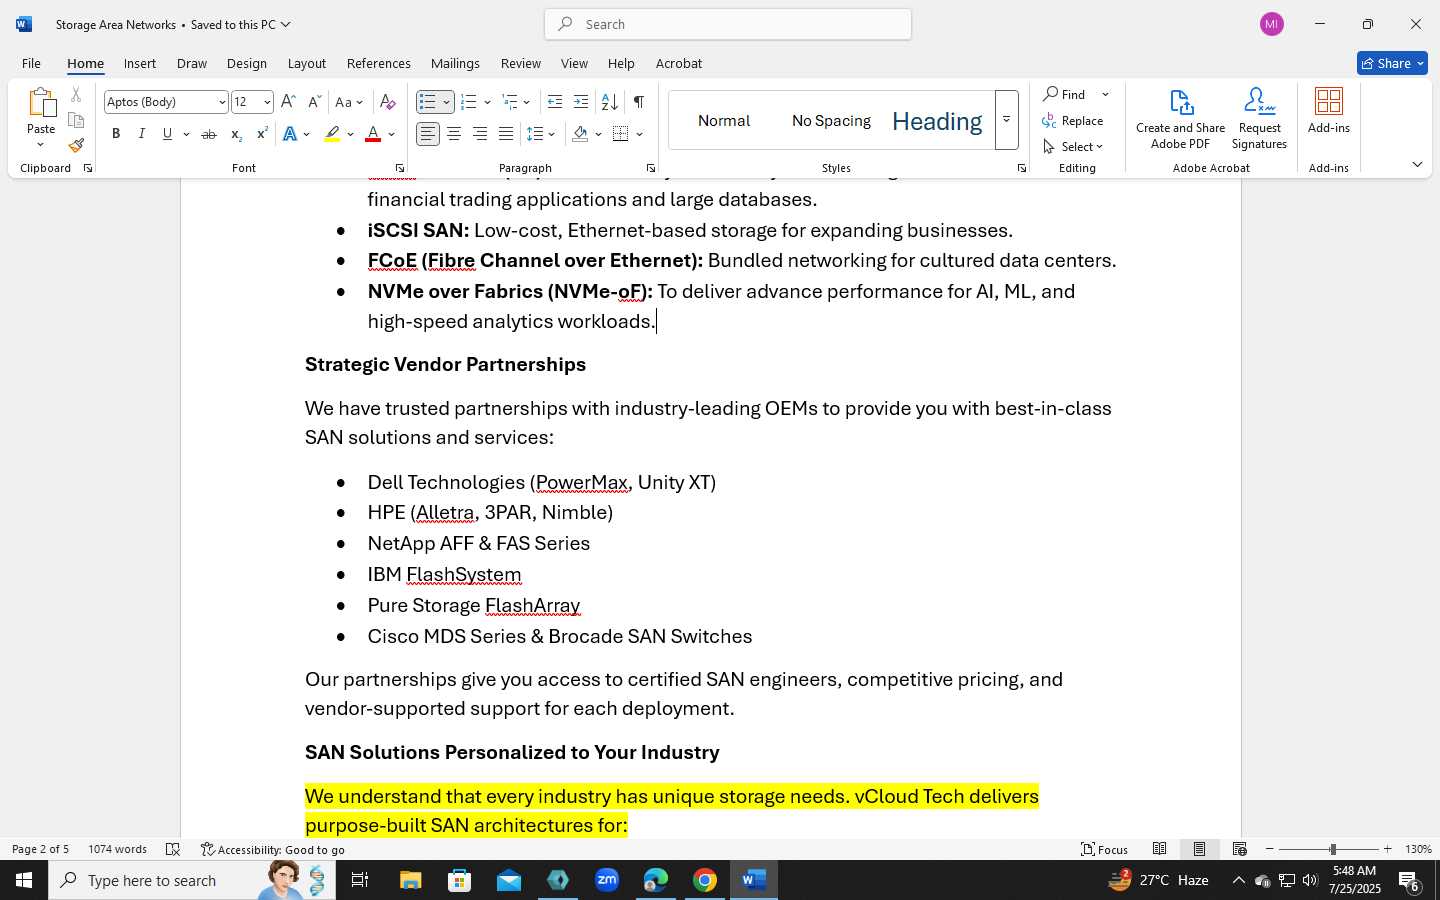Toggle Bold formatting
The width and height of the screenshot is (1440, 900).
coord(116,134)
